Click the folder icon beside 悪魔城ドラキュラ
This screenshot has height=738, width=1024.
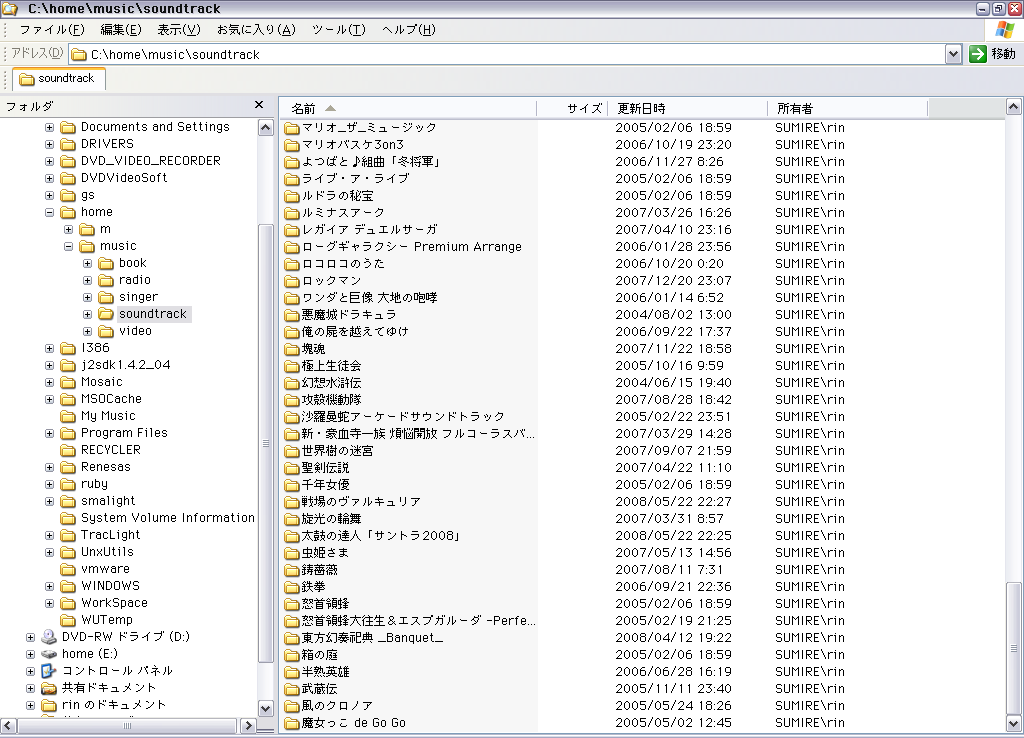click(292, 315)
